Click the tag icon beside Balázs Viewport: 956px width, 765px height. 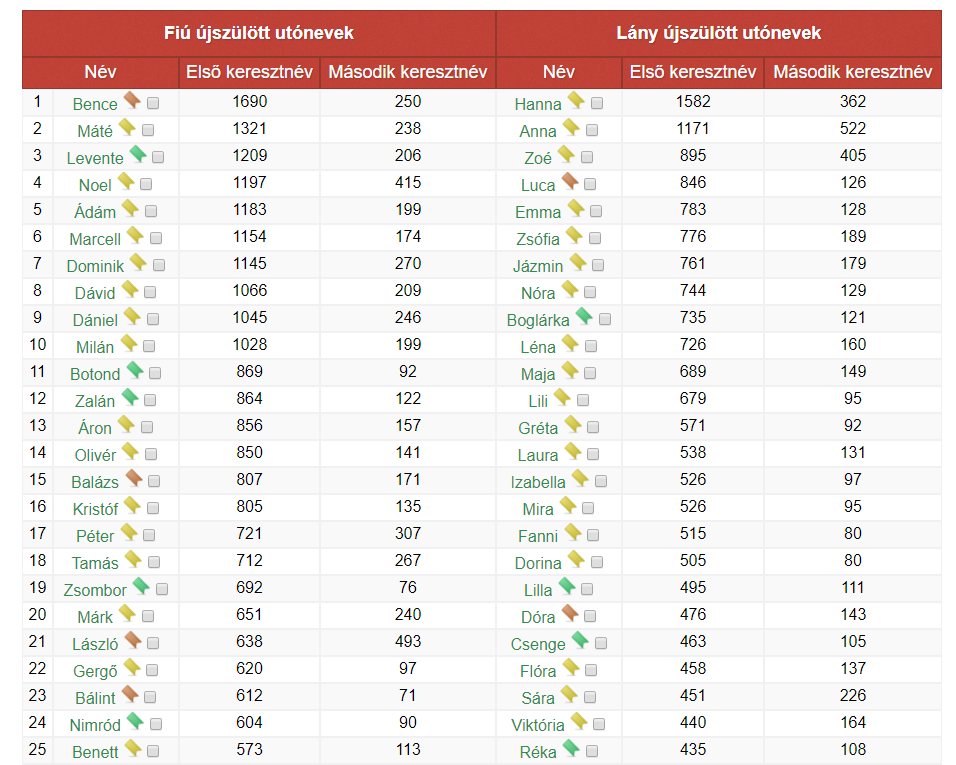click(133, 478)
